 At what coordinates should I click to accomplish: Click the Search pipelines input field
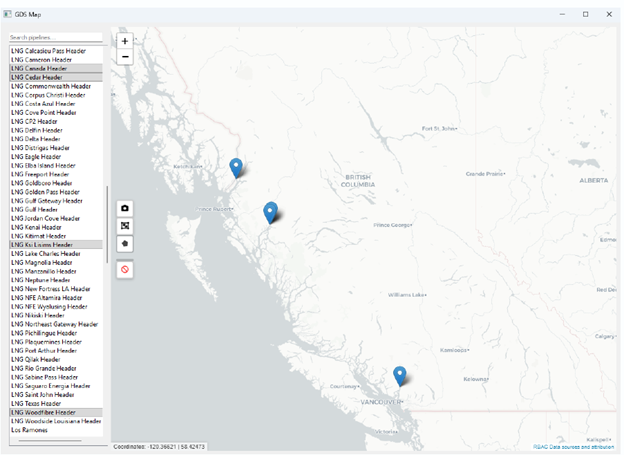pos(57,37)
